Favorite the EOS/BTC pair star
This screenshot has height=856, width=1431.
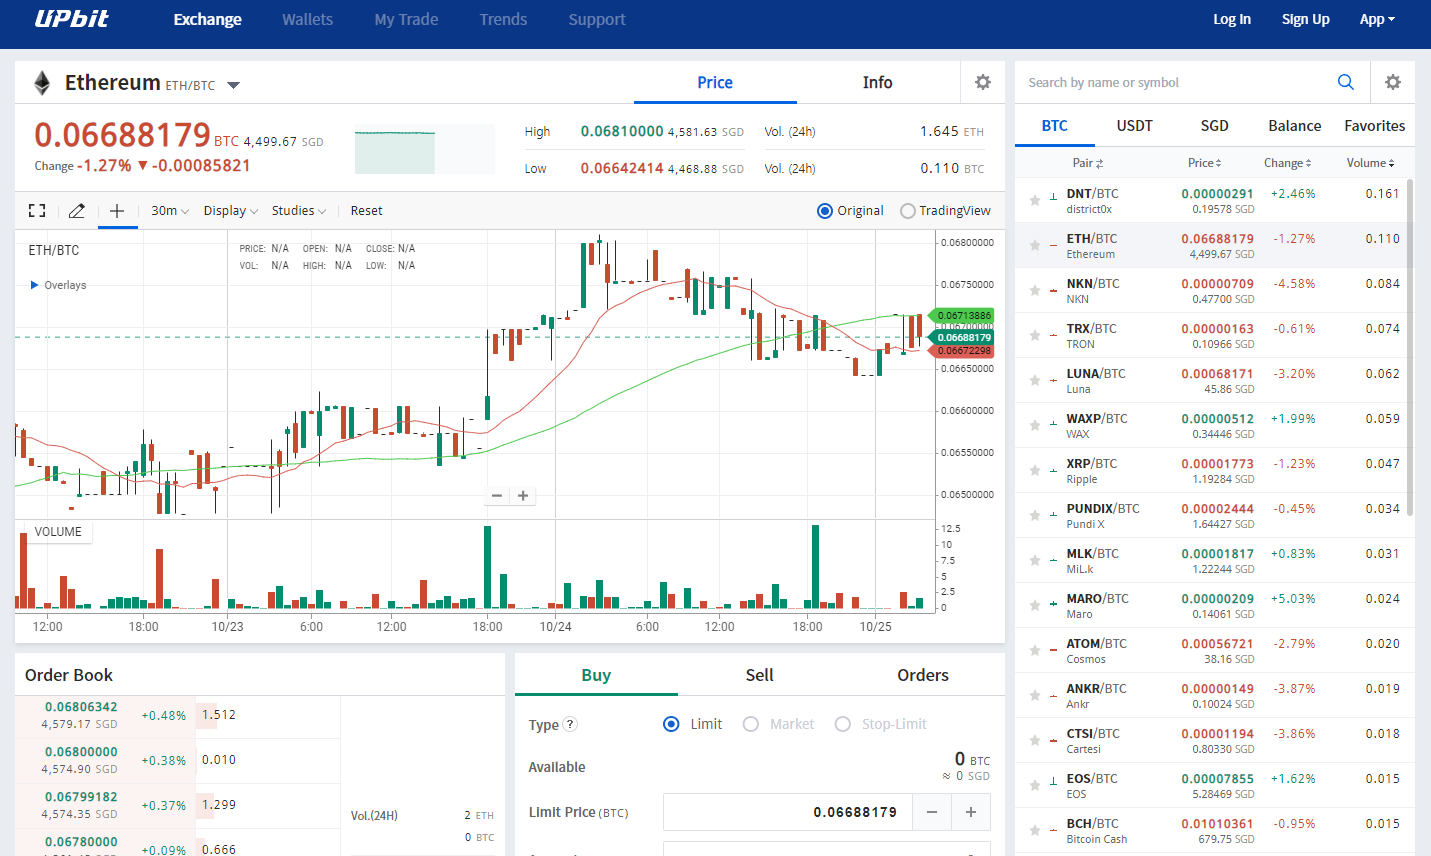click(1035, 785)
